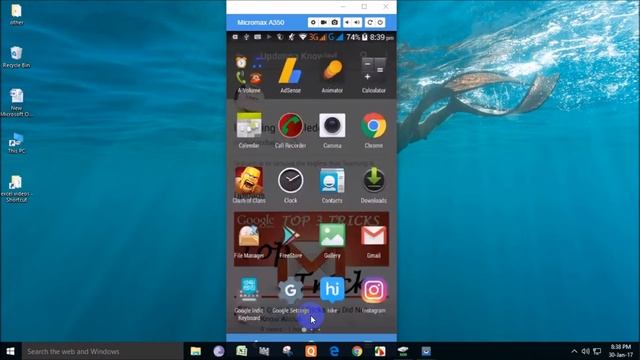Open the orange Q app on the taskbar
Viewport: 640px width, 360px height.
coord(311,351)
